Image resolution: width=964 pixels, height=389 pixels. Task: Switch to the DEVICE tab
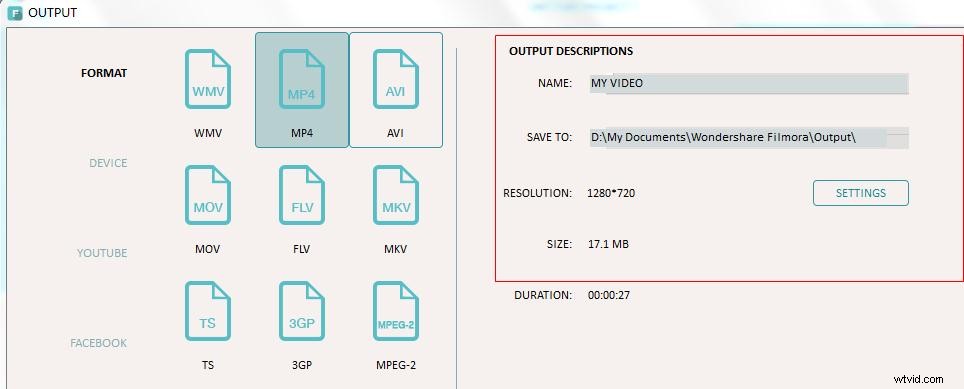tap(108, 163)
